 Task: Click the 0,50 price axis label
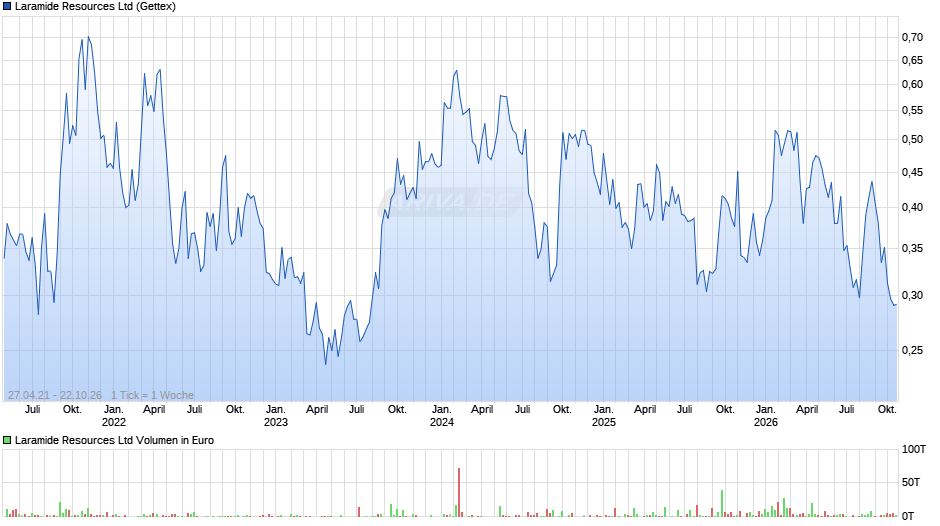tap(912, 140)
